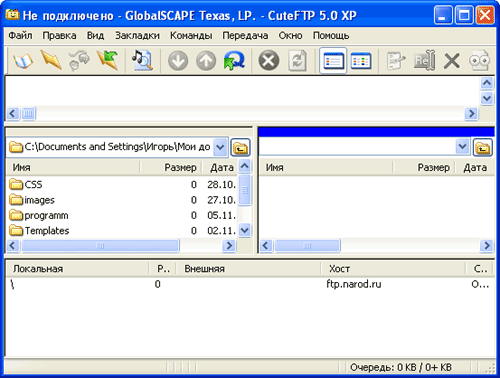Image resolution: width=500 pixels, height=378 pixels.
Task: Click the 28.10. date of CSS folder
Action: click(221, 184)
